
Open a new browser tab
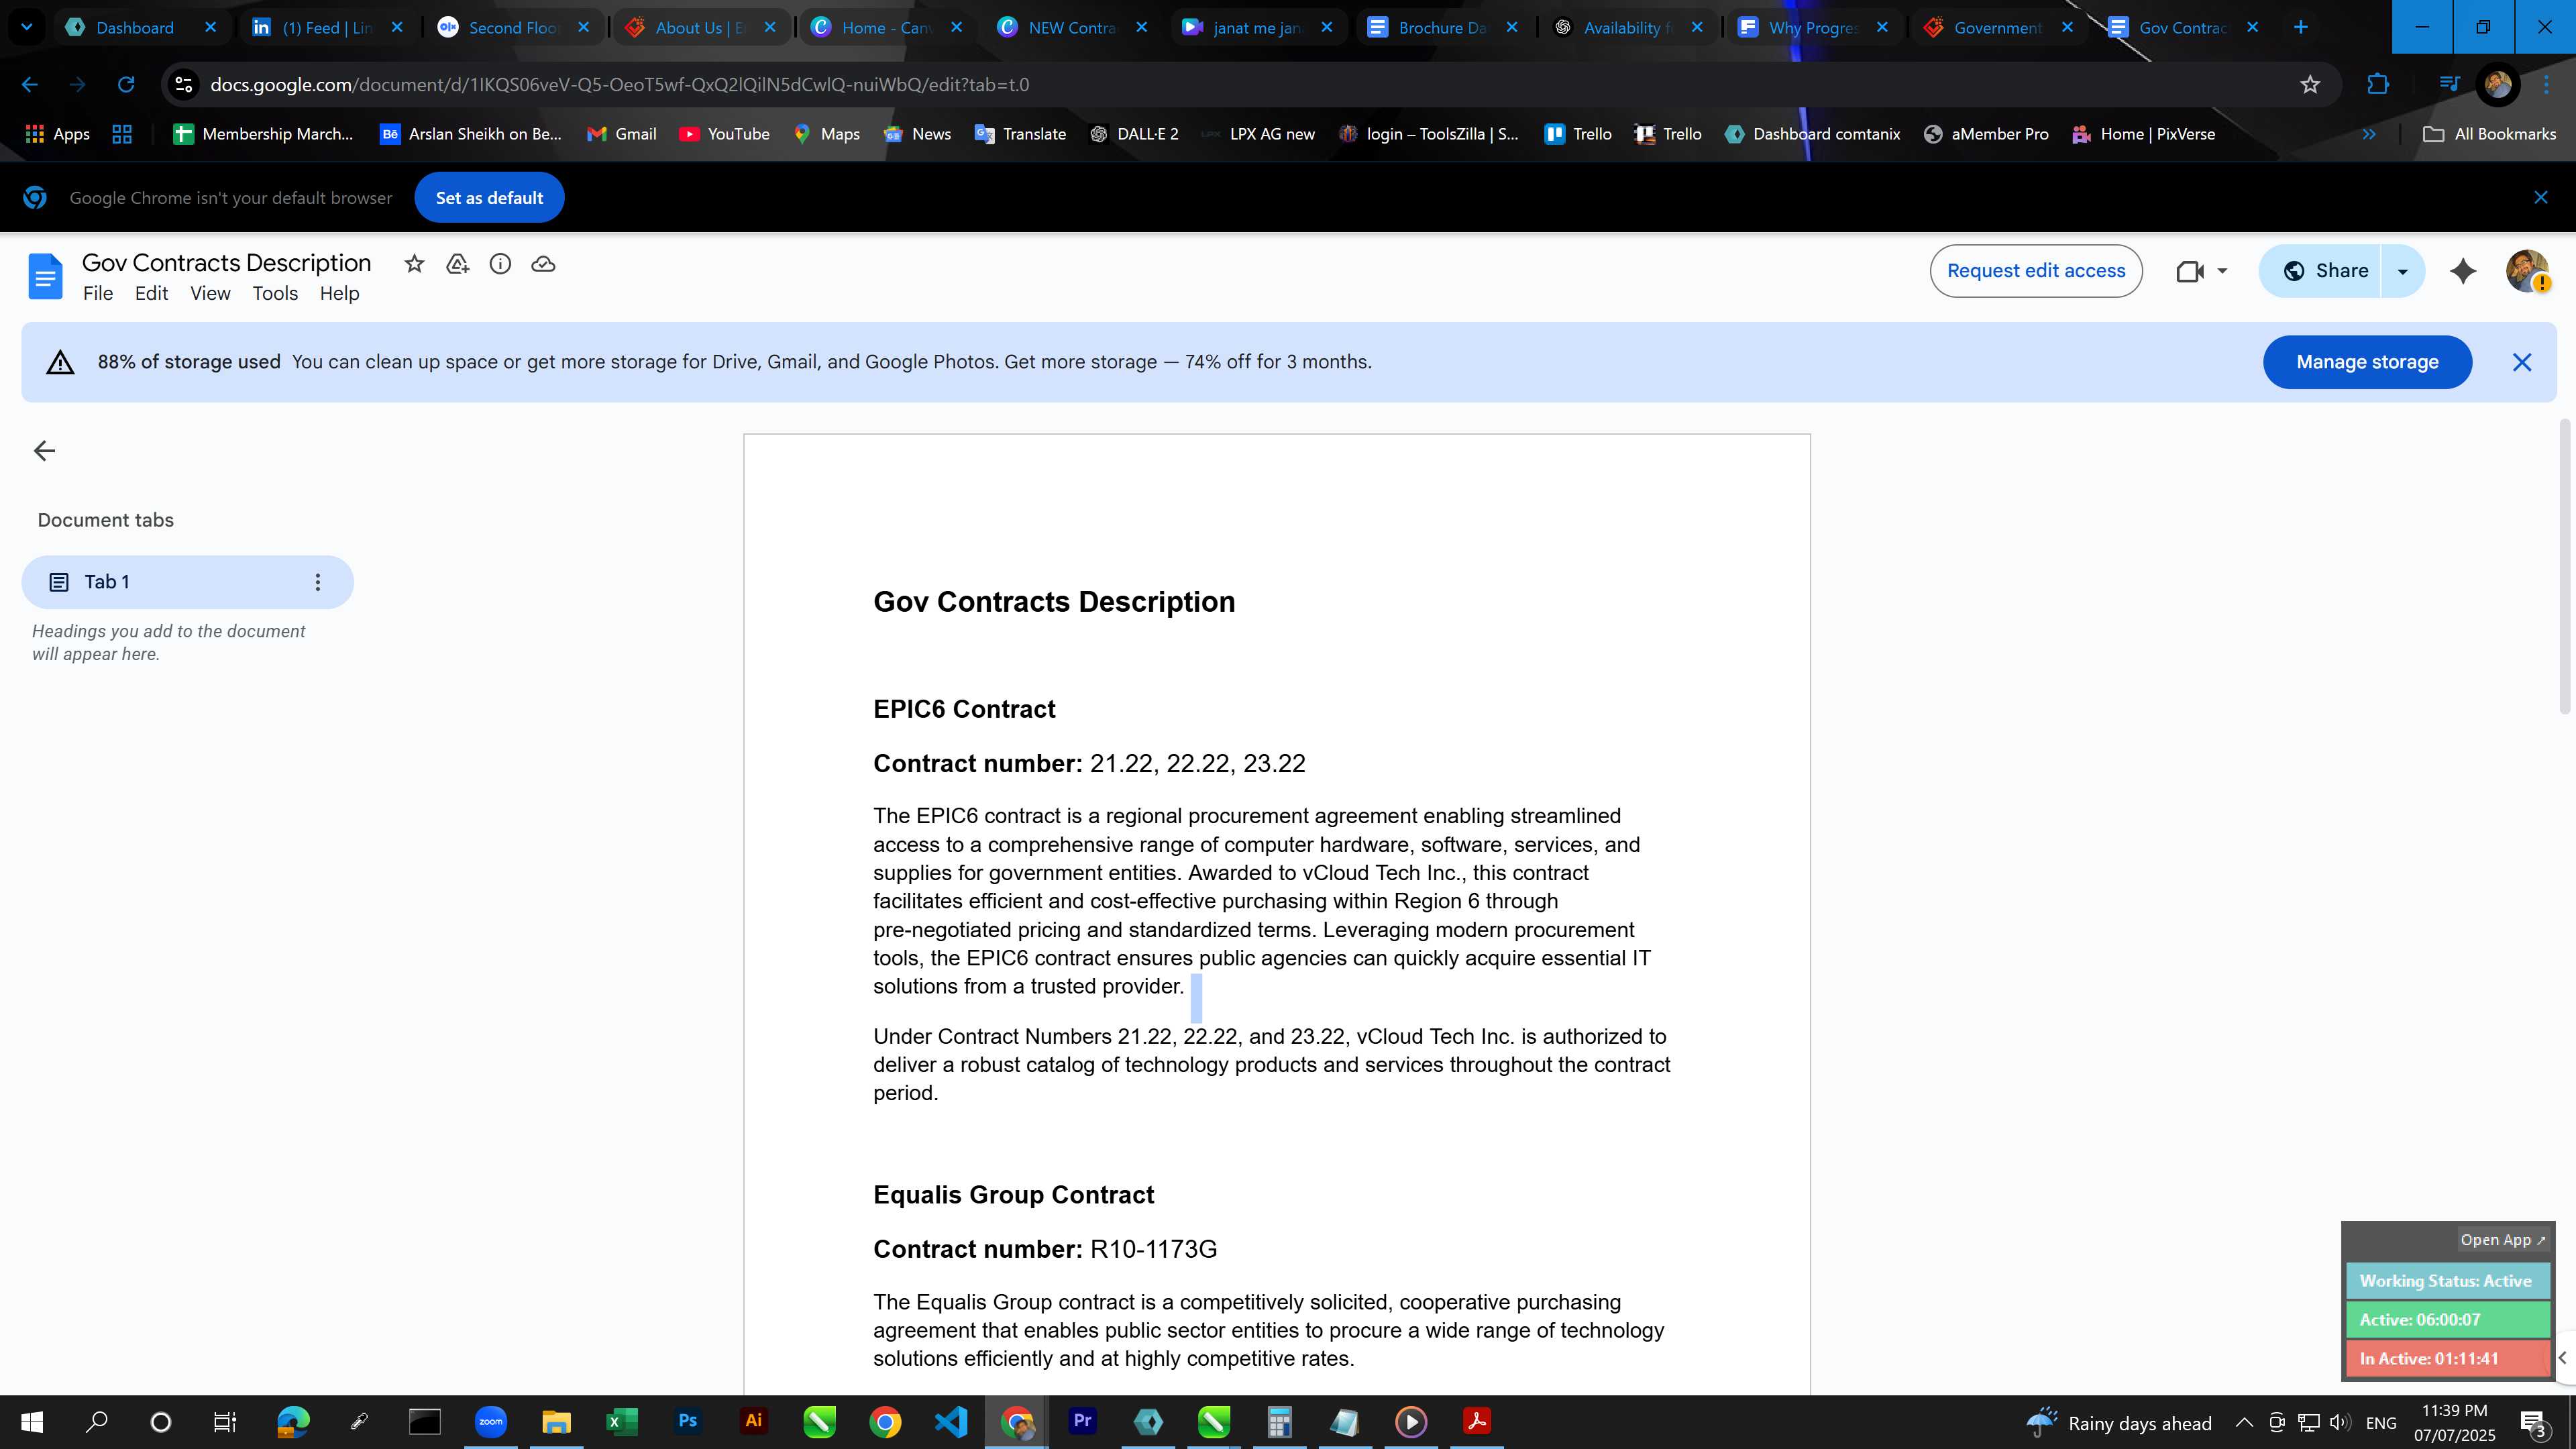pyautogui.click(x=2300, y=28)
